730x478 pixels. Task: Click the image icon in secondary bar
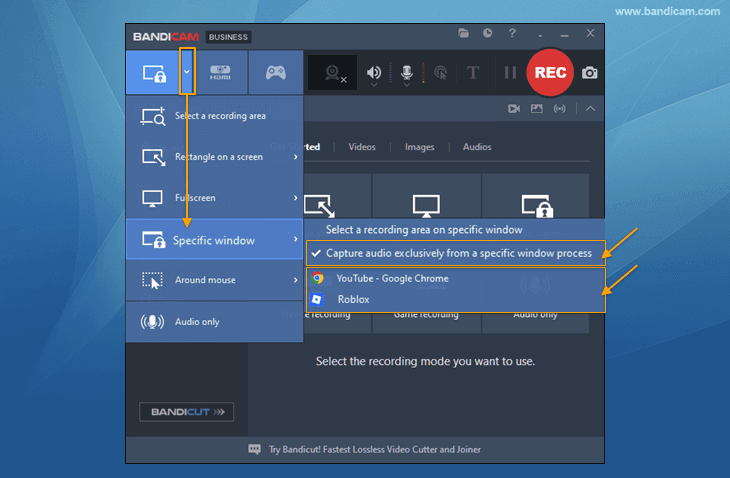click(537, 108)
